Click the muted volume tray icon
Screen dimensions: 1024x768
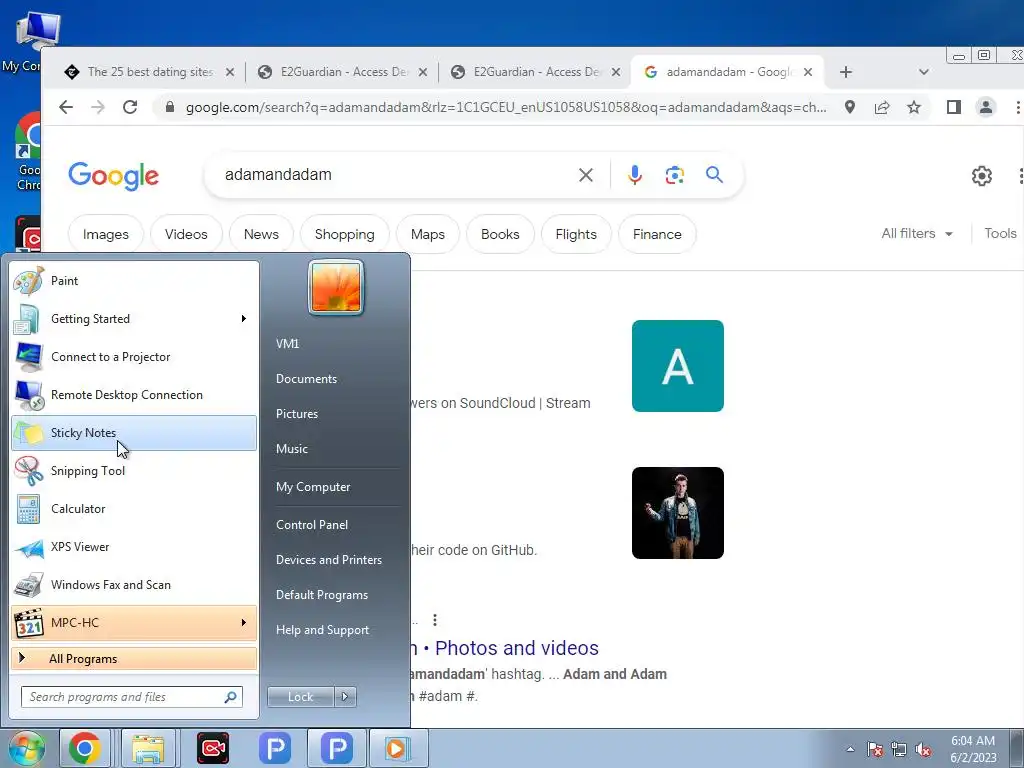coord(923,749)
